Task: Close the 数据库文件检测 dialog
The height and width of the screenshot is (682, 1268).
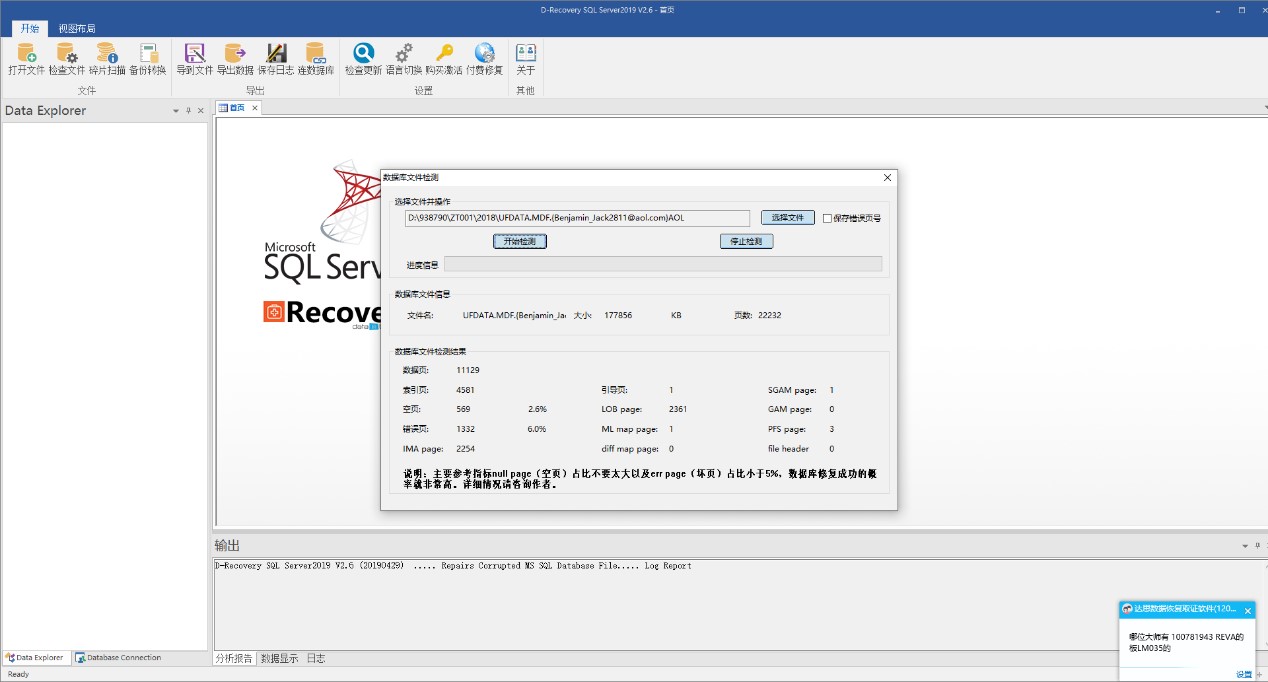Action: tap(887, 177)
